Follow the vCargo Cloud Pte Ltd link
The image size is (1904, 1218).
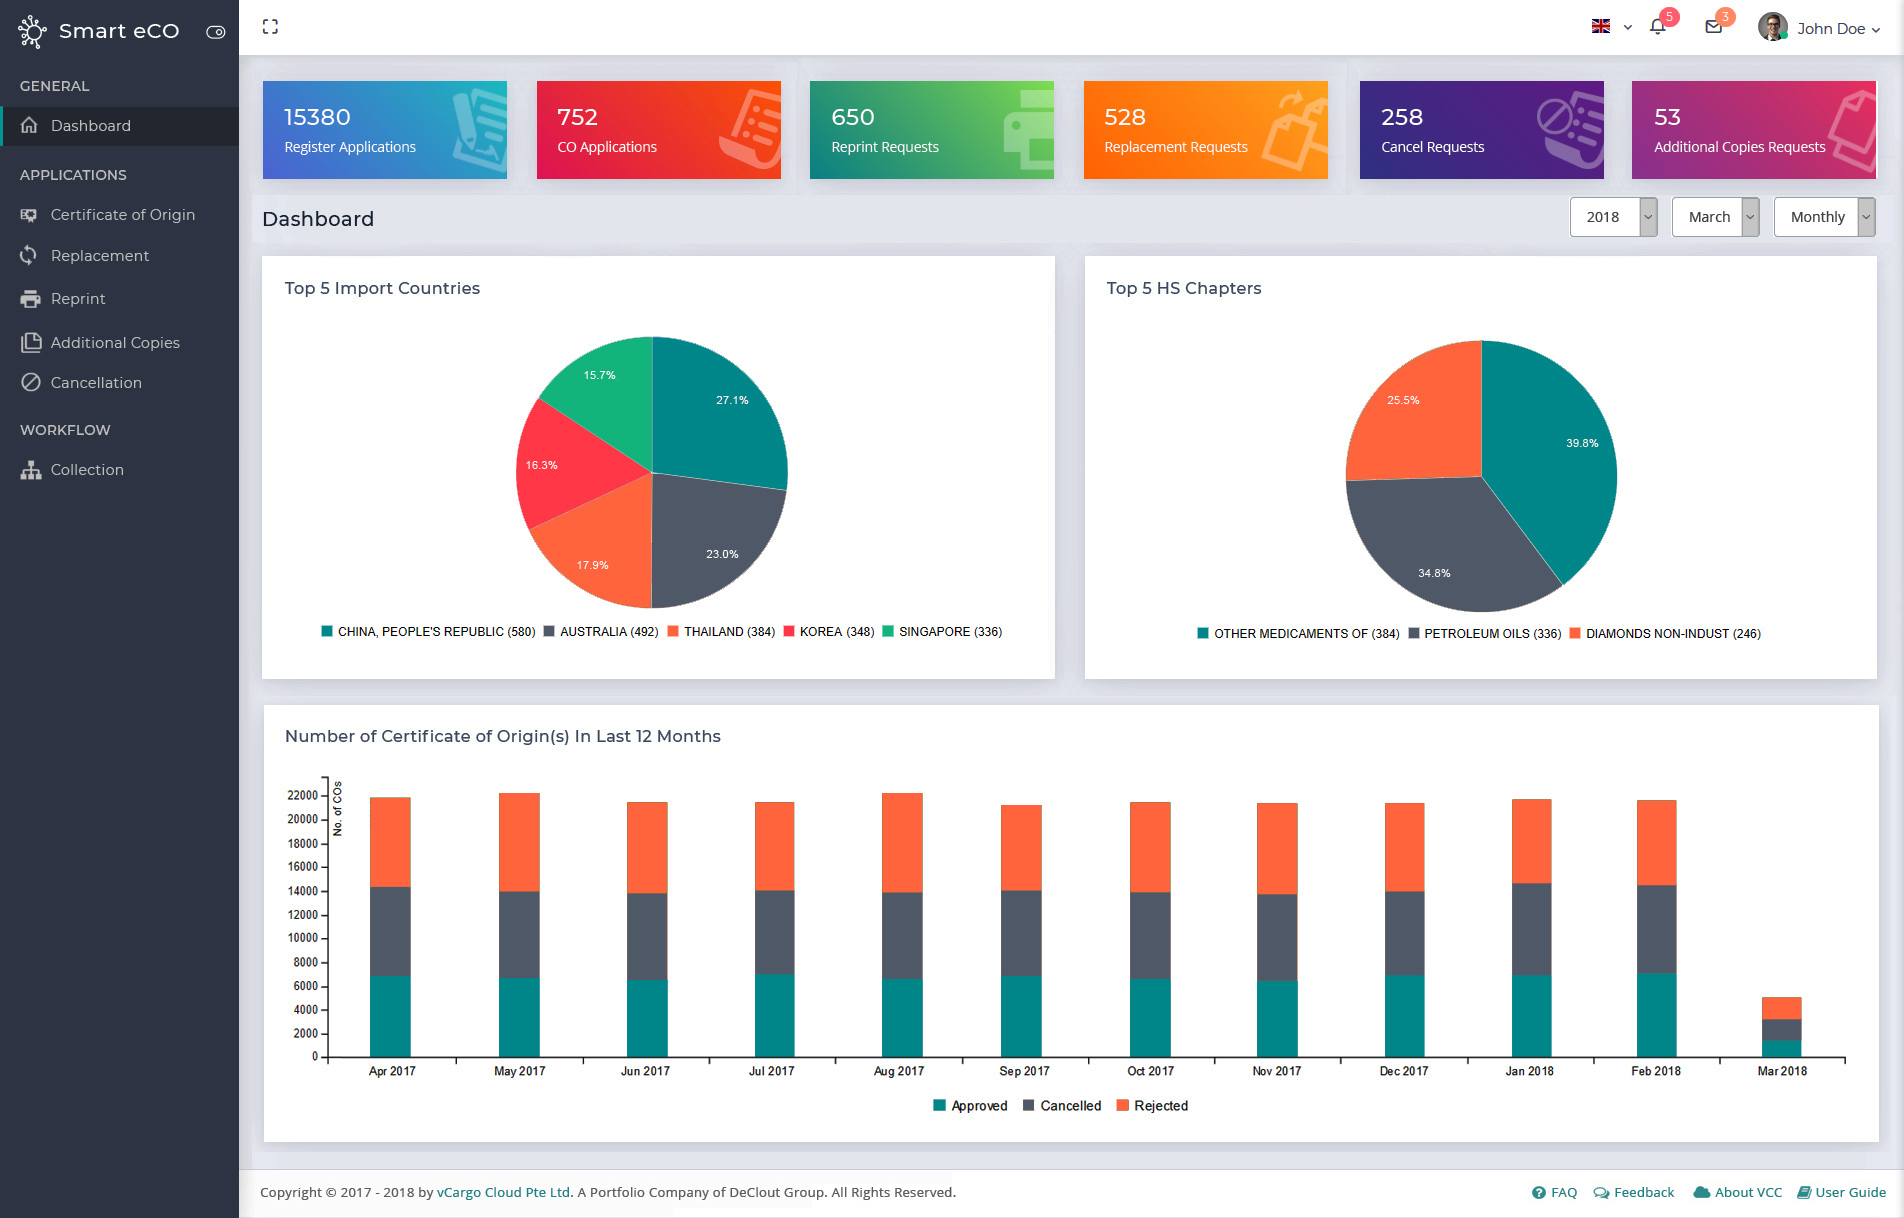click(x=504, y=1192)
